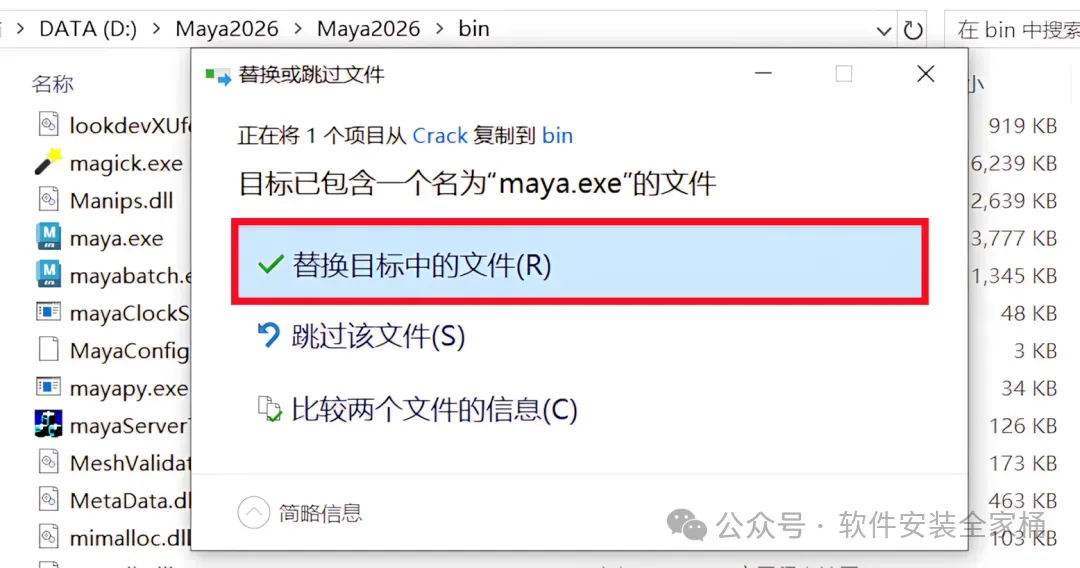Image resolution: width=1080 pixels, height=568 pixels.
Task: Click the mayabatch executable icon
Action: pos(48,275)
